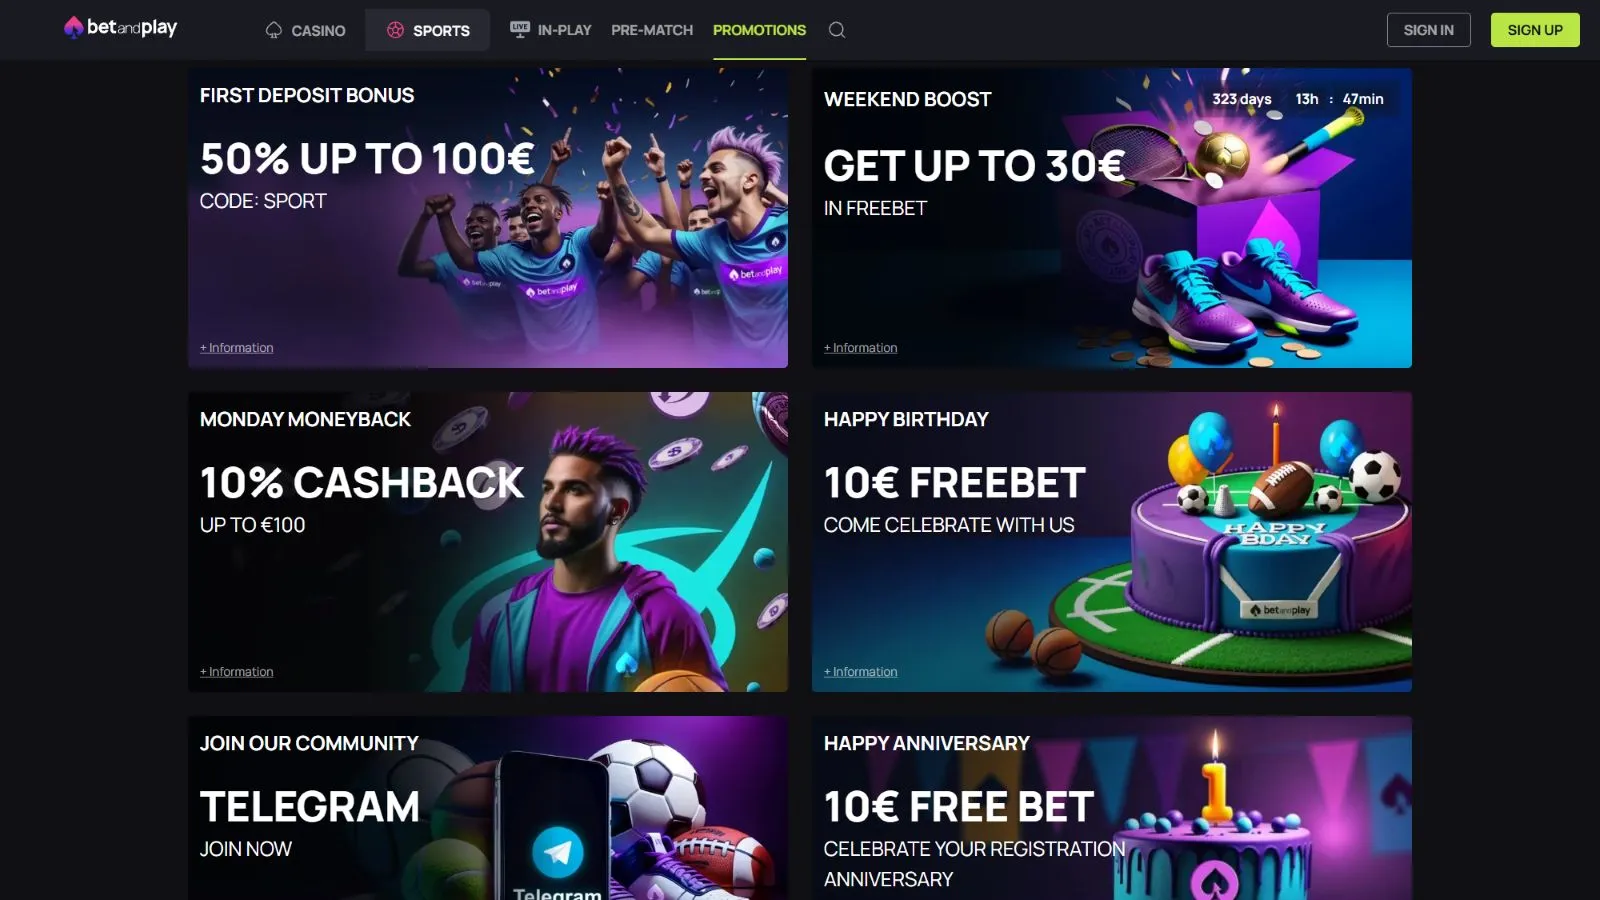
Task: Open the 10% Cashback promotion card
Action: (x=488, y=542)
